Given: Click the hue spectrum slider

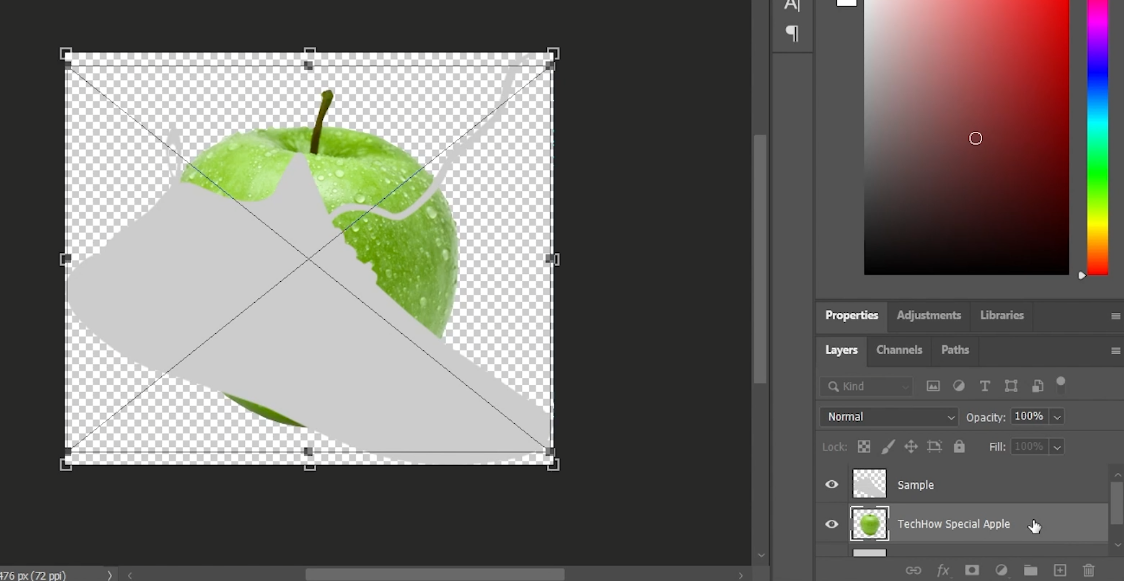Looking at the screenshot, I should 1097,137.
